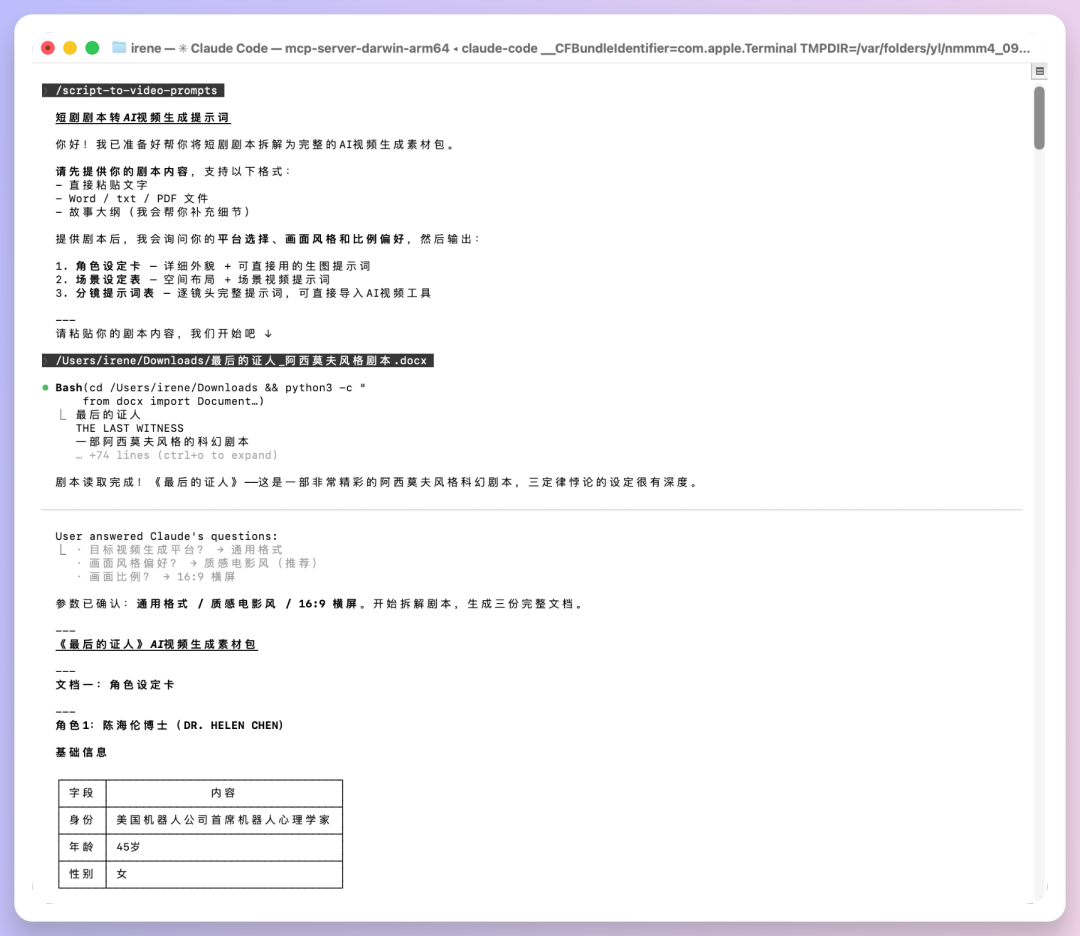Image resolution: width=1080 pixels, height=936 pixels.
Task: Click the folder icon in title bar
Action: click(119, 48)
